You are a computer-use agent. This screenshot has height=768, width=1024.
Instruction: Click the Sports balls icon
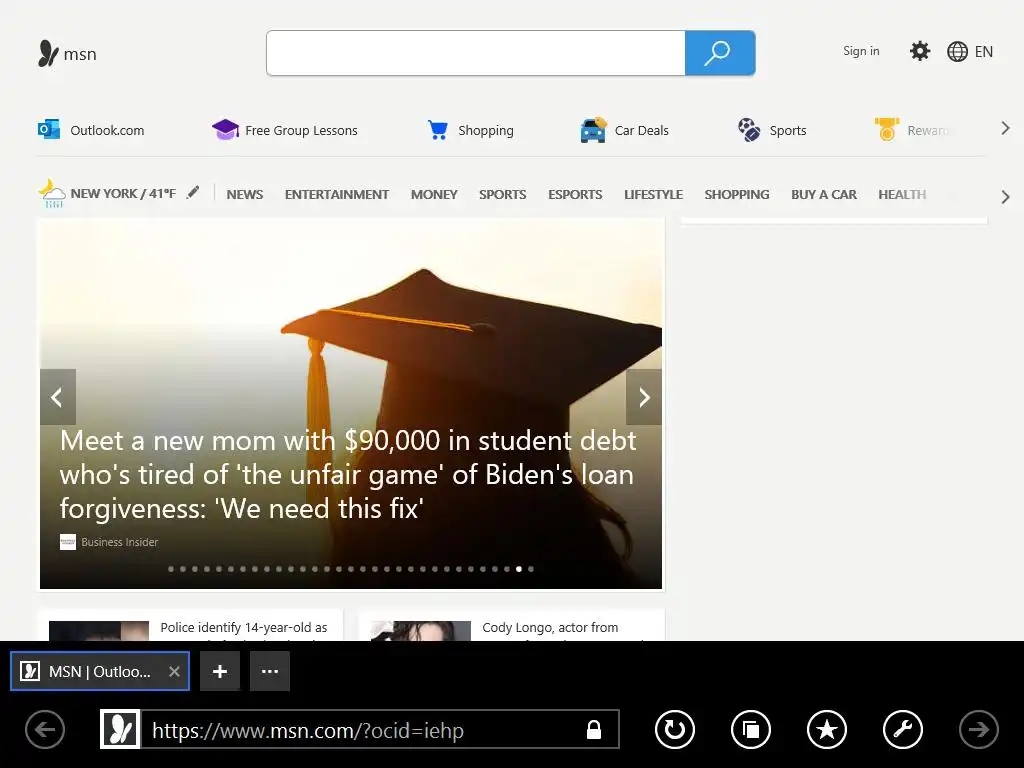749,129
